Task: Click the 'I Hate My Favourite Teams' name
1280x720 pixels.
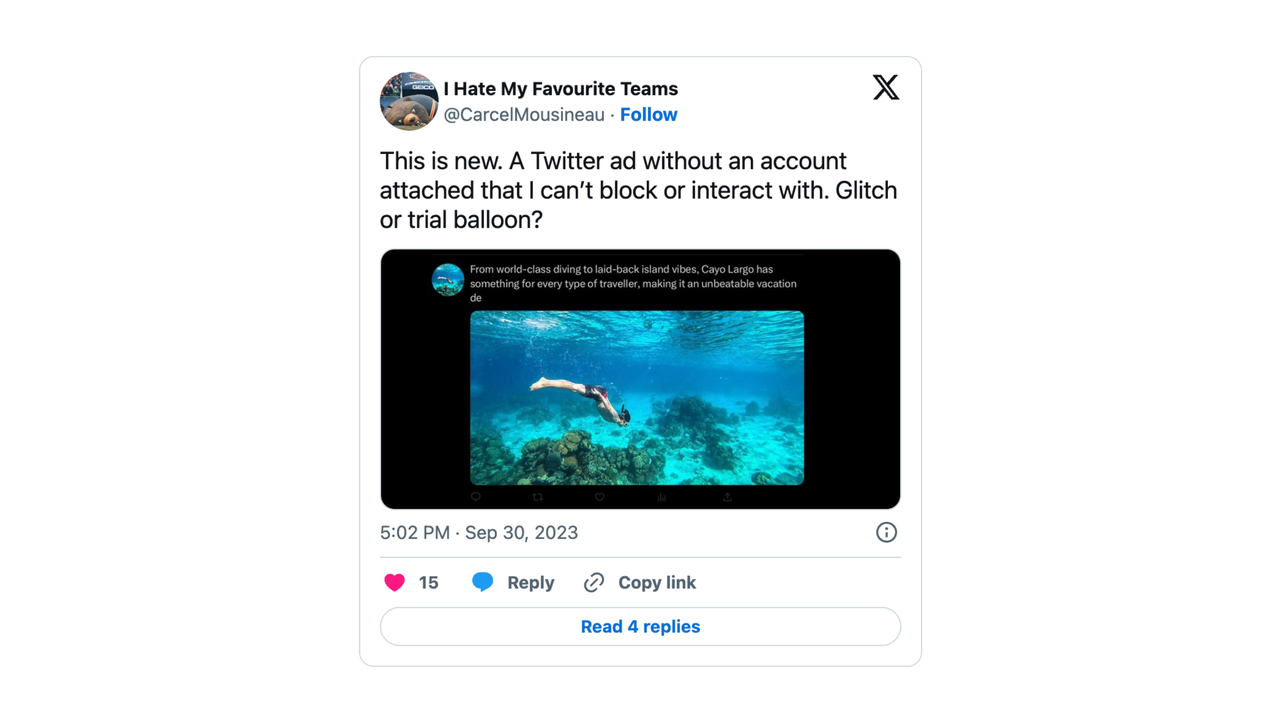Action: [x=560, y=89]
